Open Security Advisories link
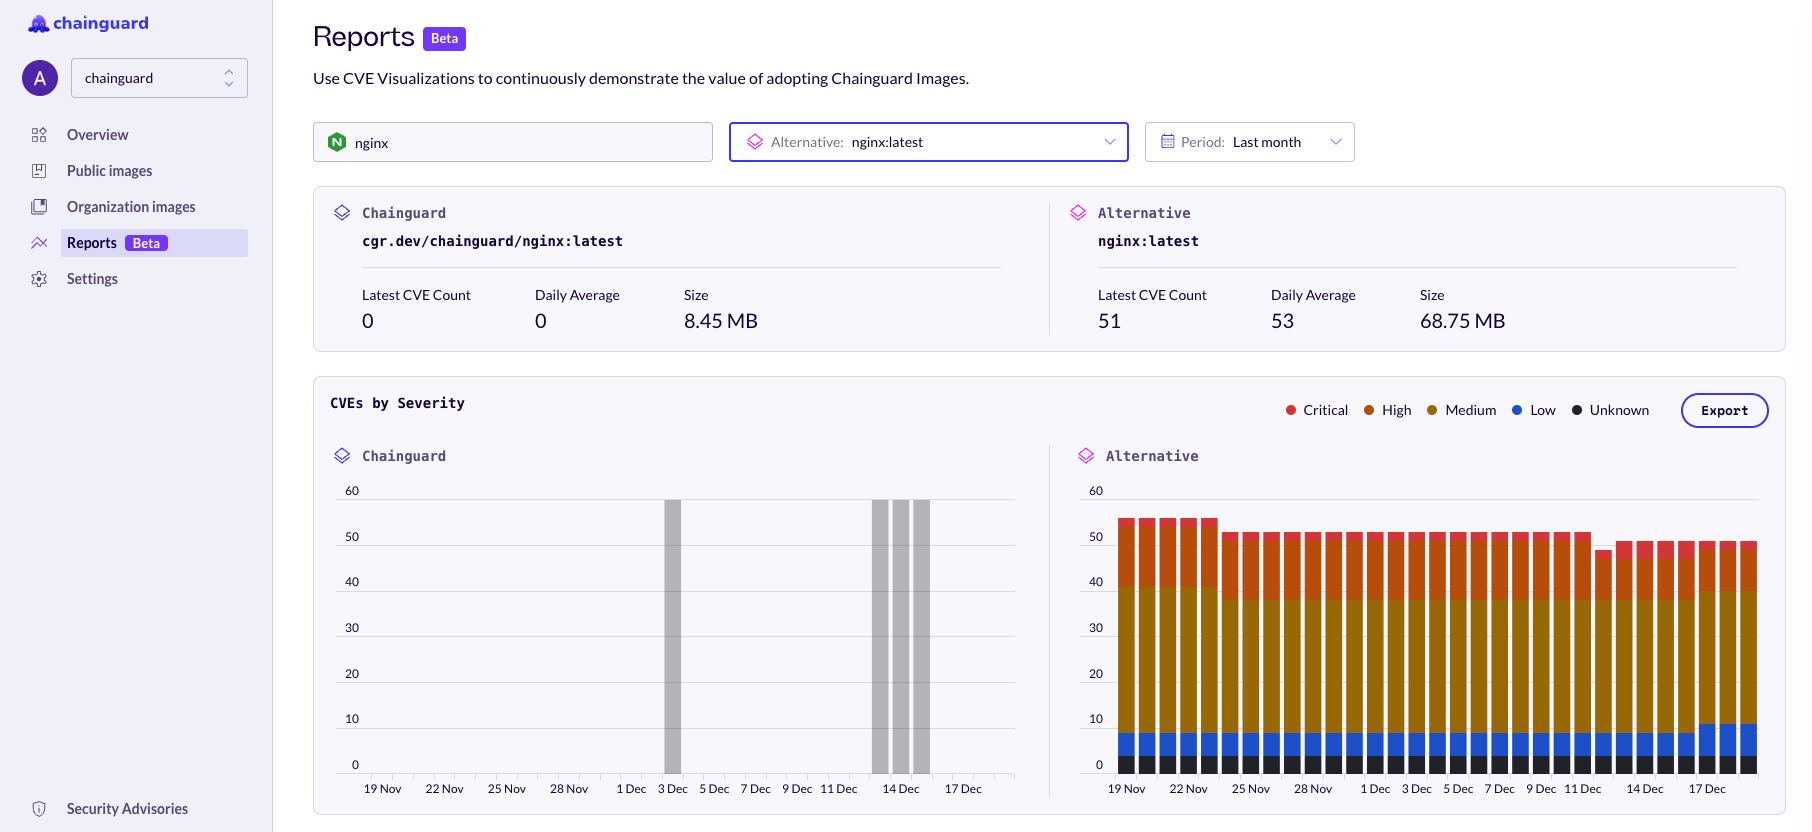 click(x=127, y=809)
